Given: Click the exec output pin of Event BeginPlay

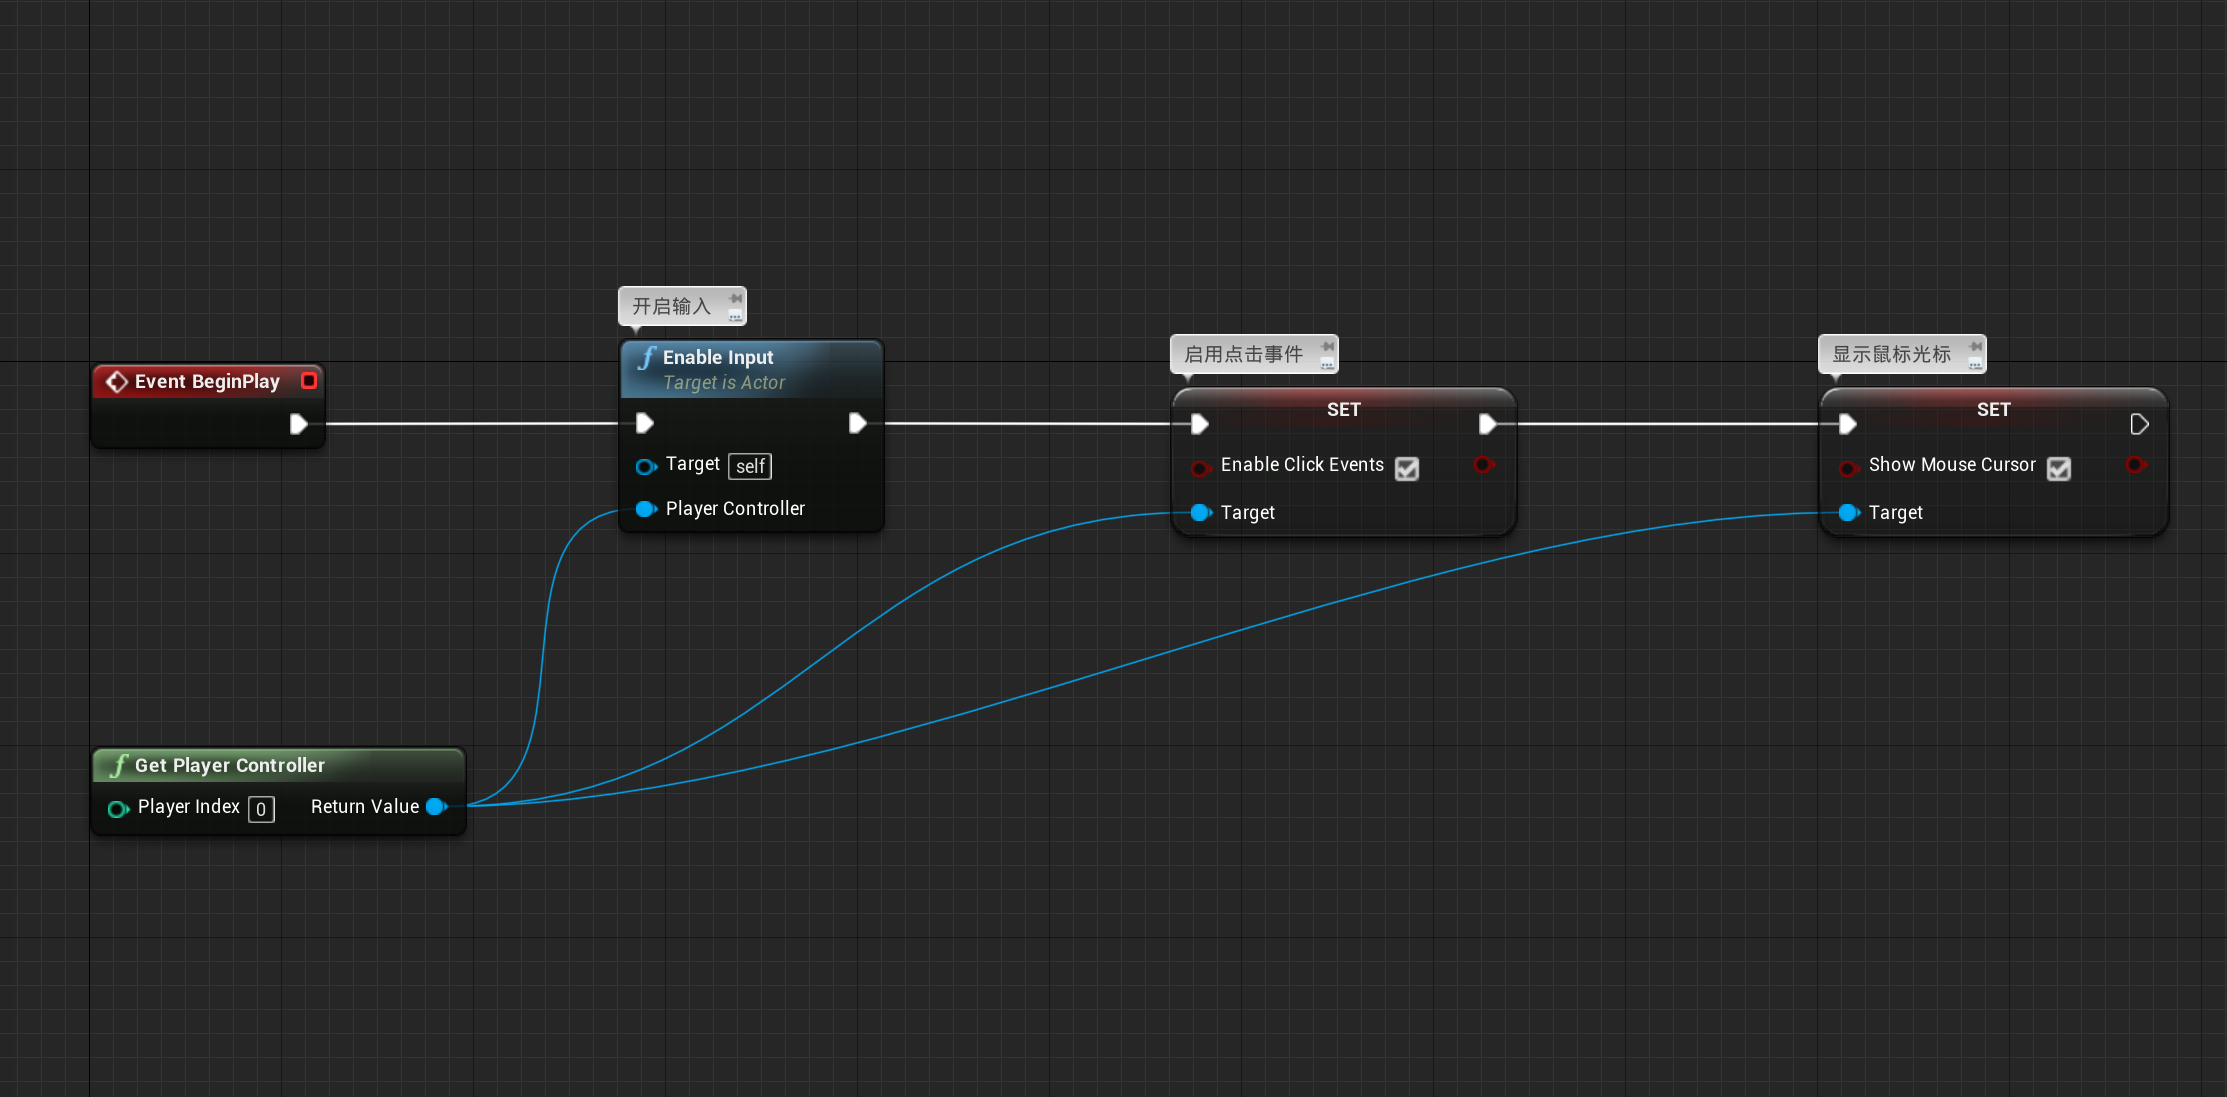Looking at the screenshot, I should point(298,424).
